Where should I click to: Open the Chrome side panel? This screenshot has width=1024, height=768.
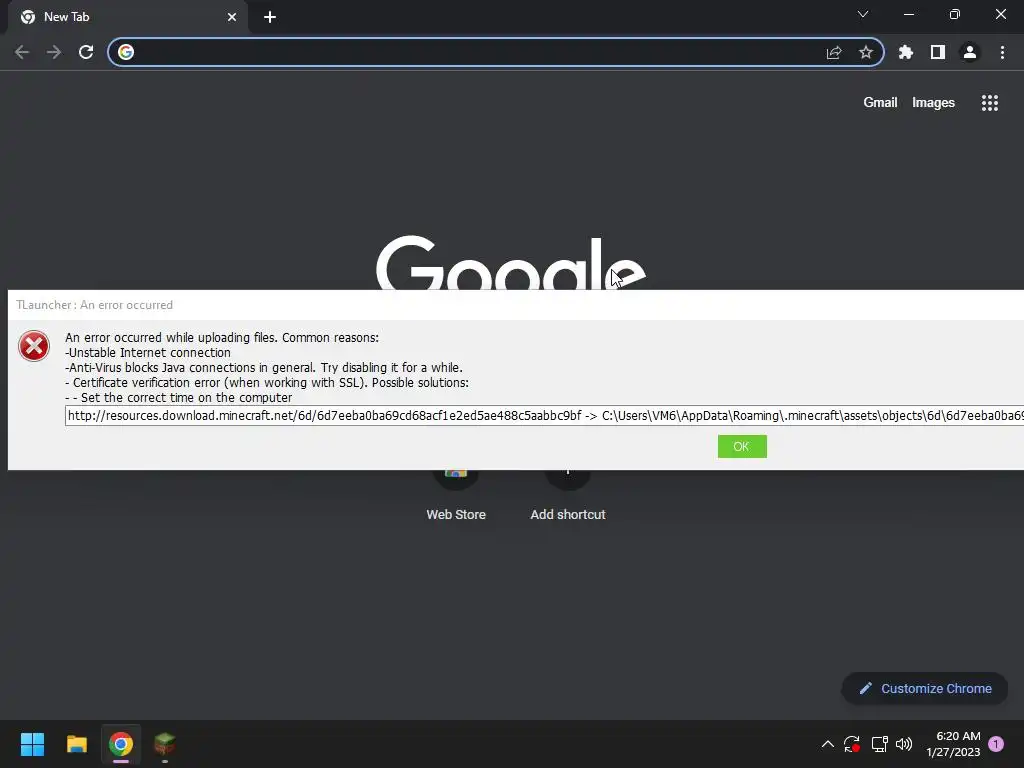(938, 52)
